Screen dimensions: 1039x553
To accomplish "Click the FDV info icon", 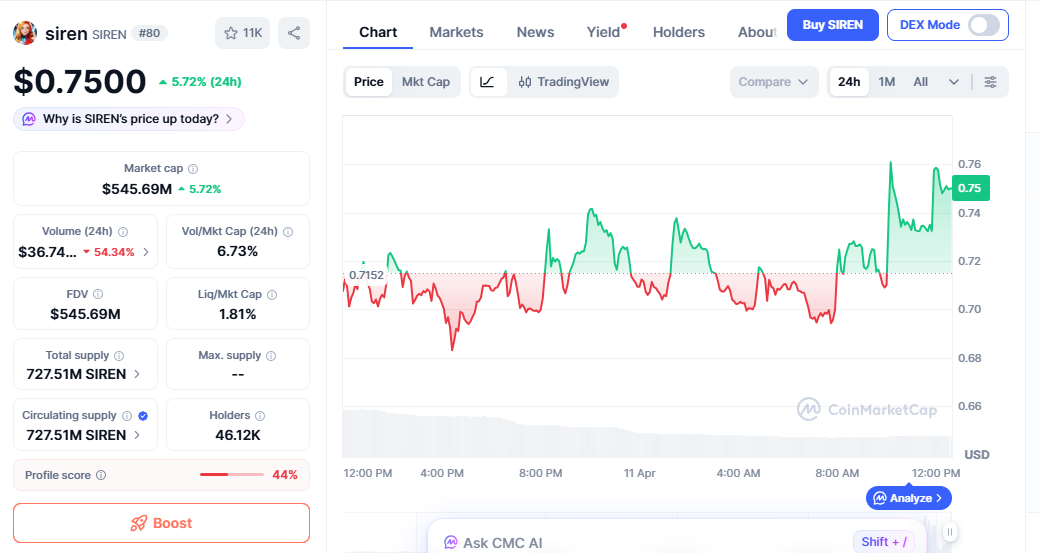I will 98,294.
